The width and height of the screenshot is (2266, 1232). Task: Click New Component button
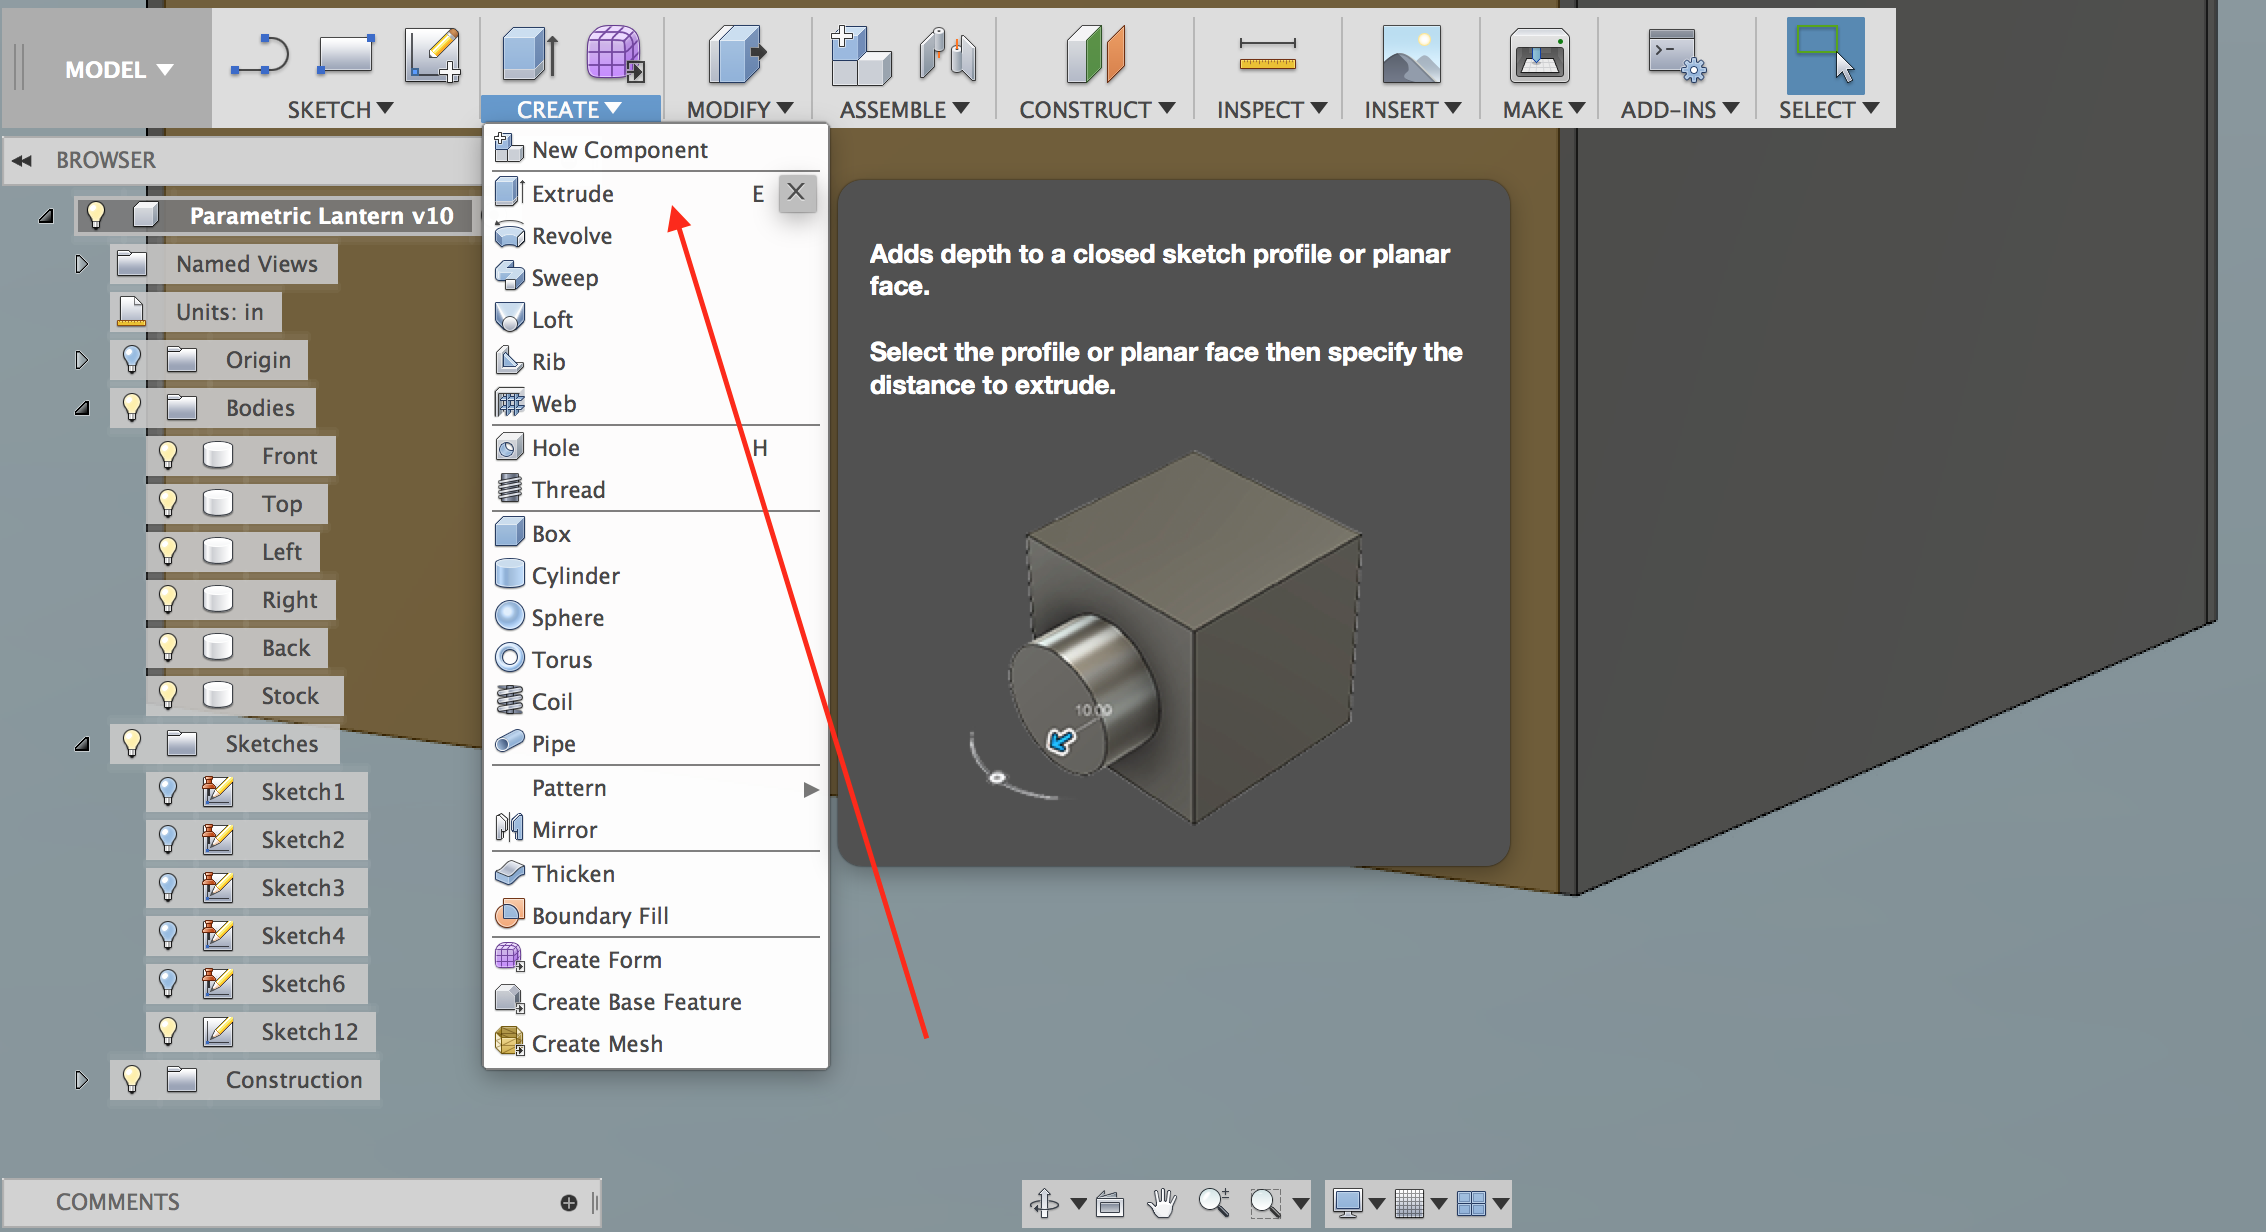point(619,147)
